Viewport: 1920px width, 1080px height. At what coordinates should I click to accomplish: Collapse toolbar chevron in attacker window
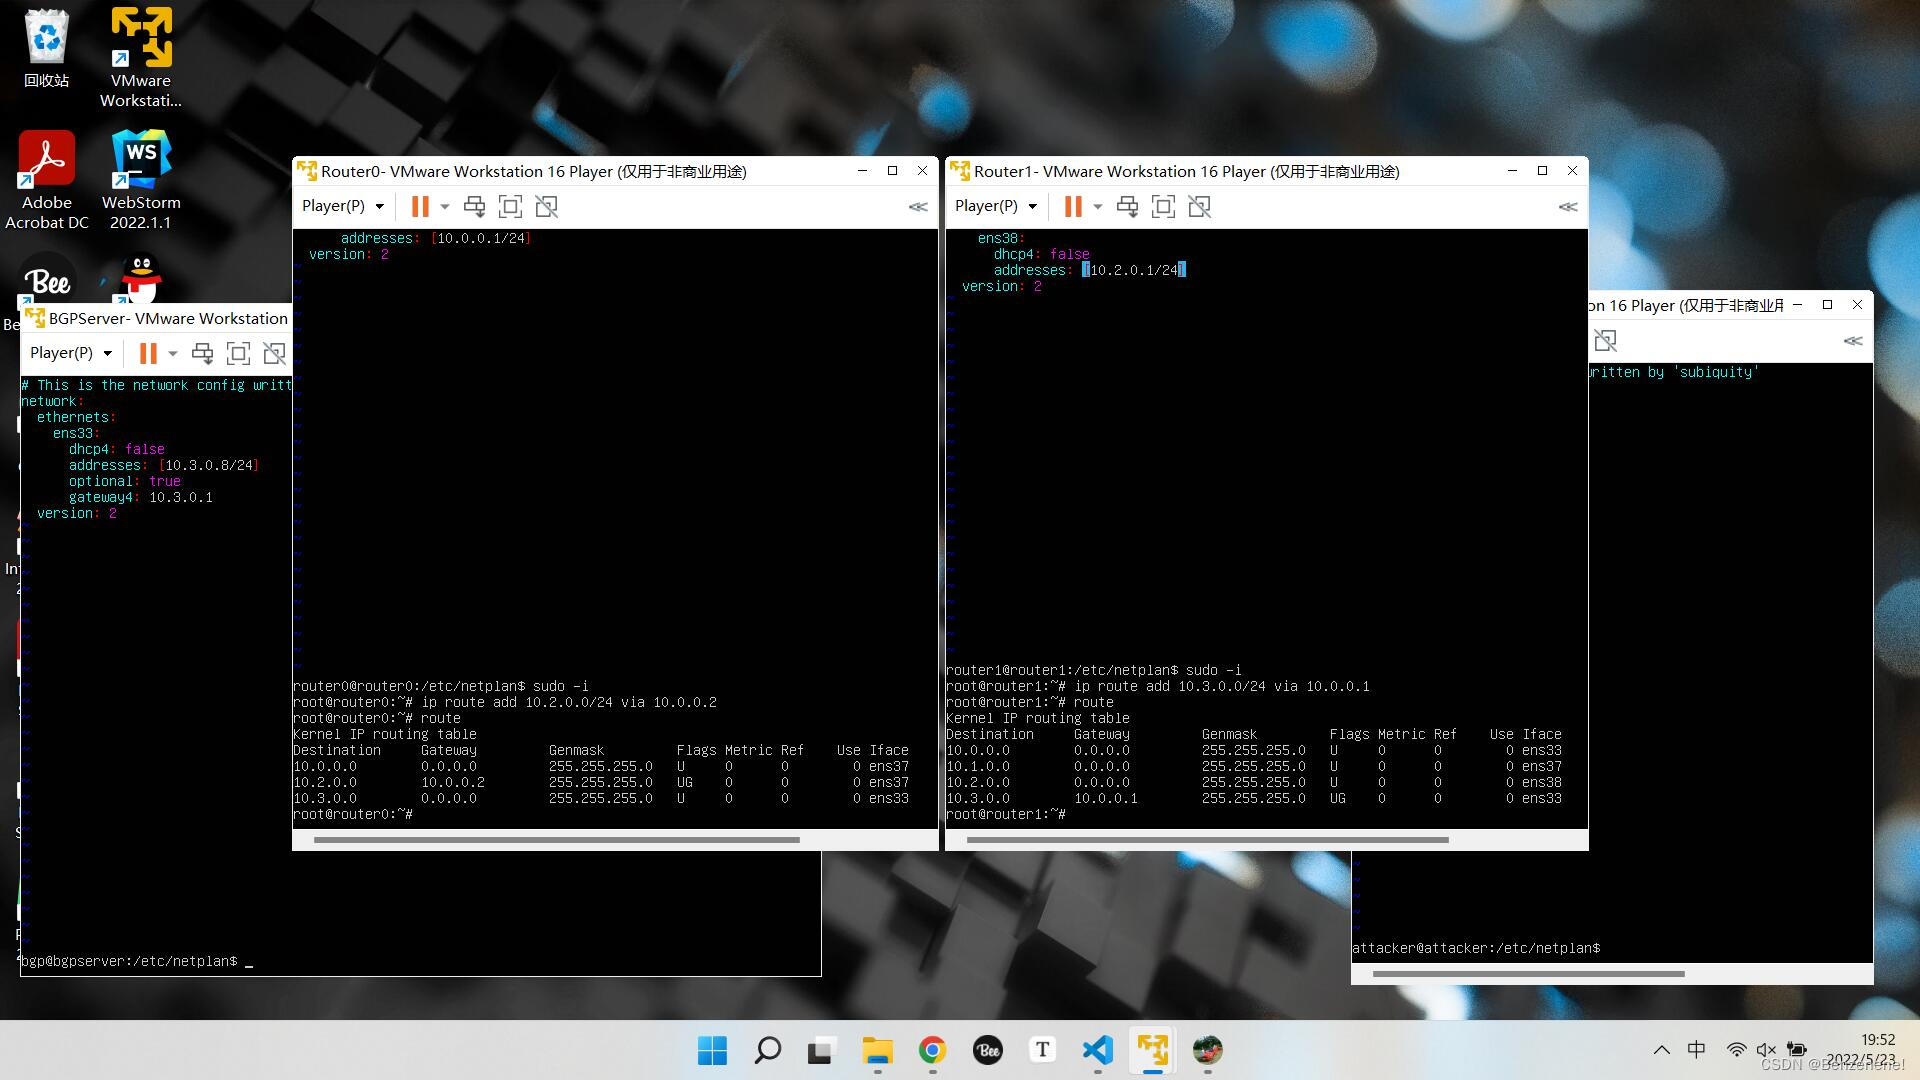coord(1853,341)
